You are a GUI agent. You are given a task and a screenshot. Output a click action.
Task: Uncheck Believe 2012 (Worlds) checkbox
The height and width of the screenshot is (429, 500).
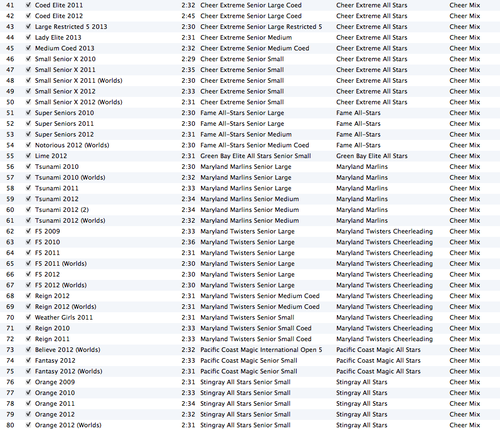[28, 350]
